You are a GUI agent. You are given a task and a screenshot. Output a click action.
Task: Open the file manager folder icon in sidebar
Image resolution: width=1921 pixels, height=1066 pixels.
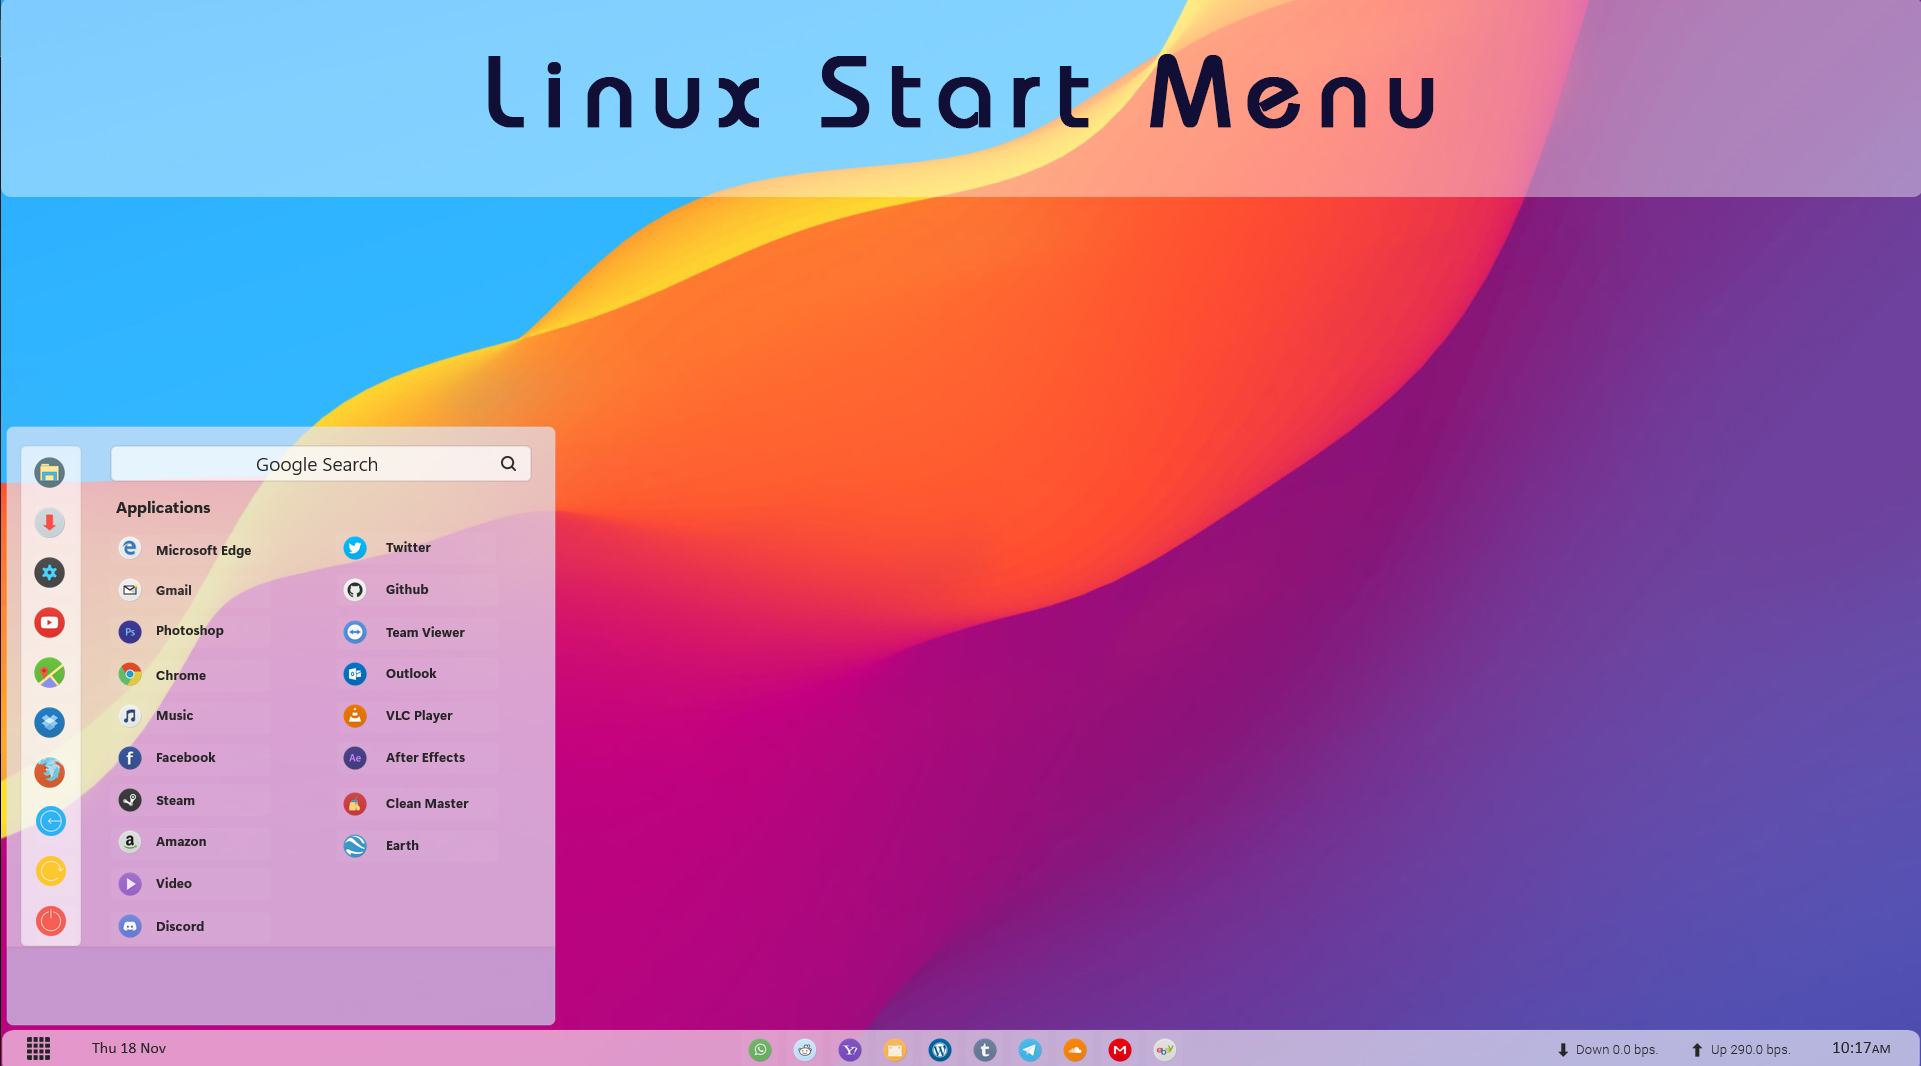coord(50,472)
